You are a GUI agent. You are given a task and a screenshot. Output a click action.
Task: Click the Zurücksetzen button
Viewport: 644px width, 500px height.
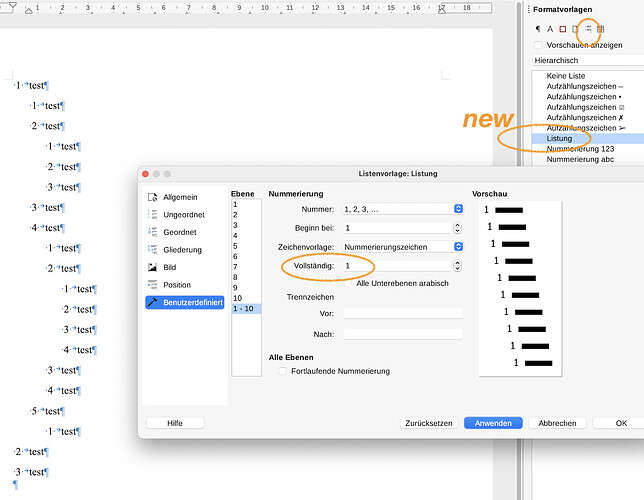click(x=429, y=423)
